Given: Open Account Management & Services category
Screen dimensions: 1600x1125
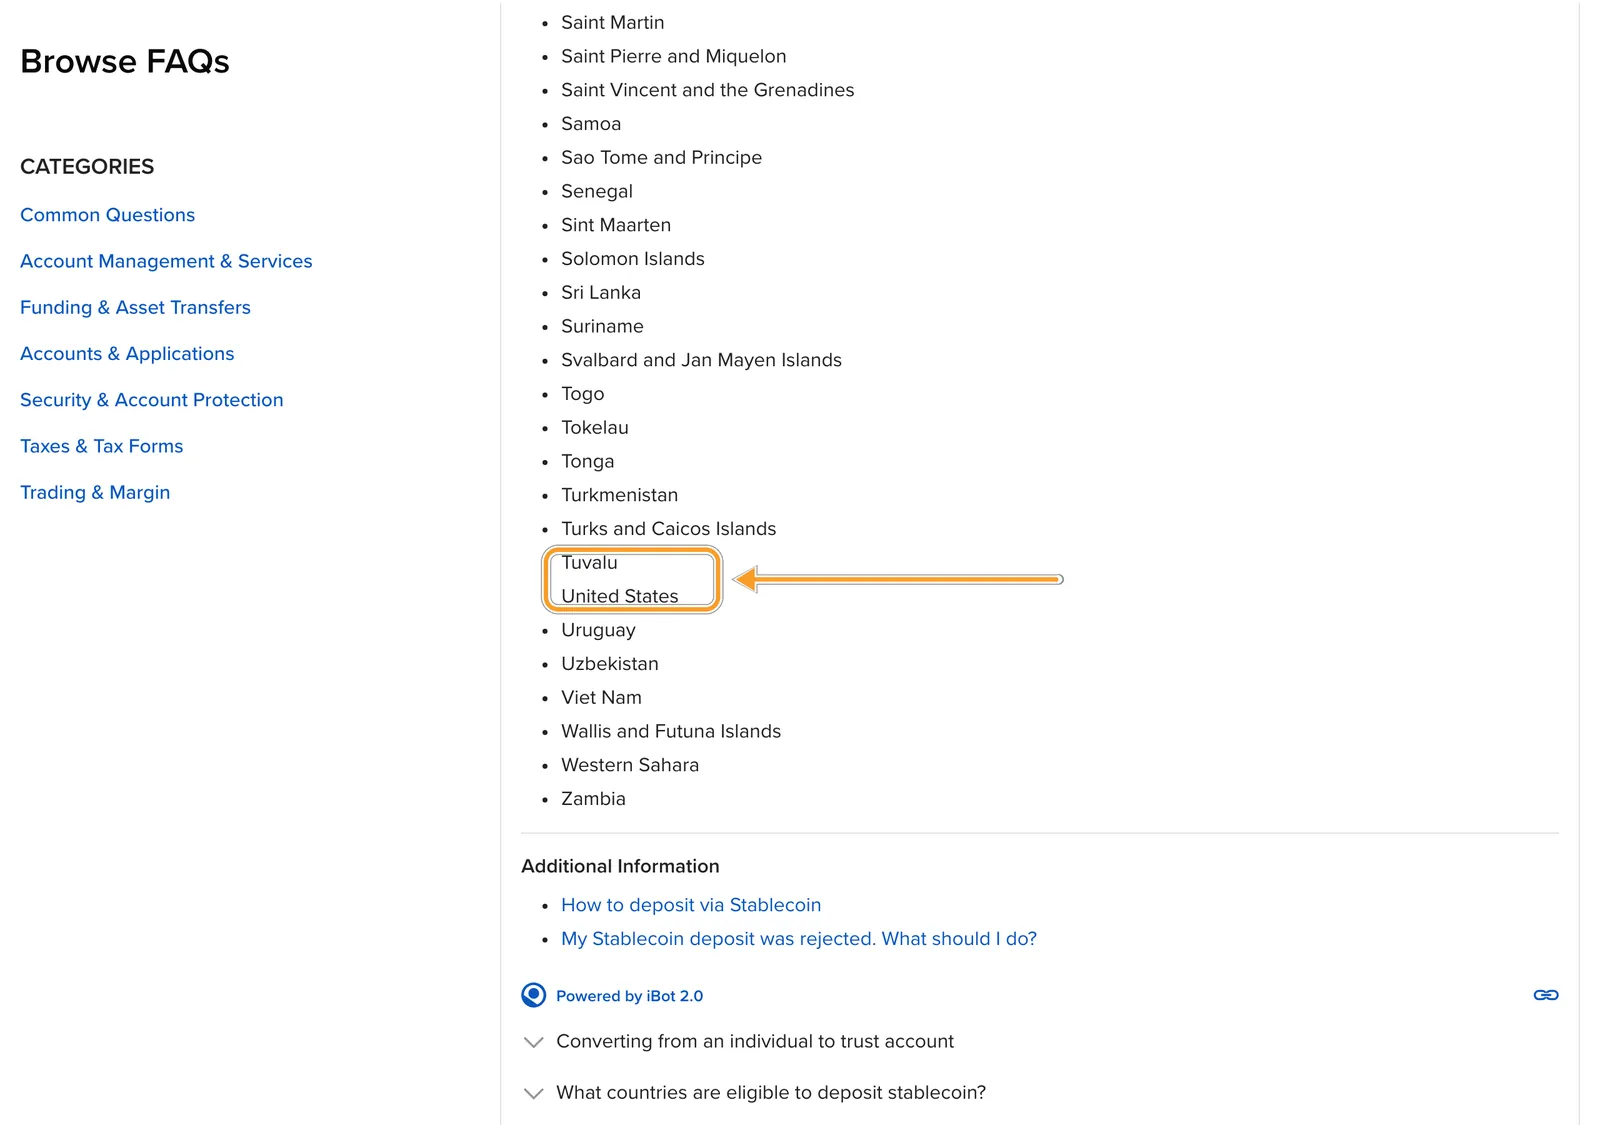Looking at the screenshot, I should click(166, 261).
